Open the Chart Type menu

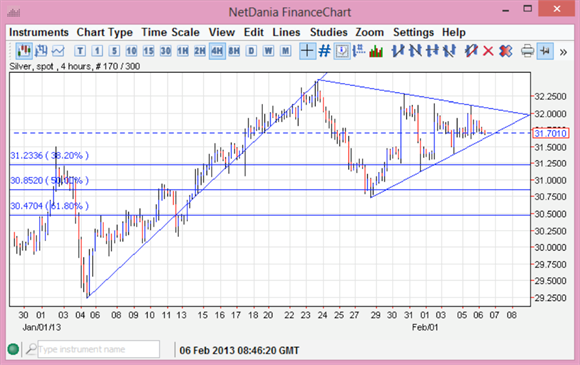(x=105, y=33)
